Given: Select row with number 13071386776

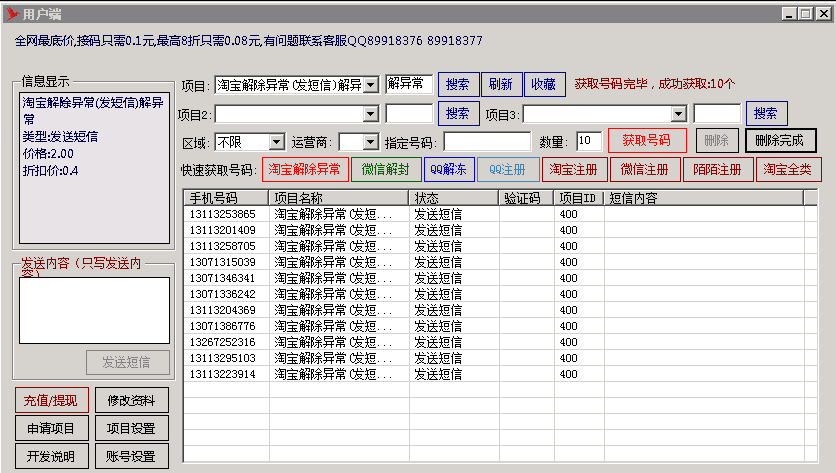Looking at the screenshot, I should point(500,326).
